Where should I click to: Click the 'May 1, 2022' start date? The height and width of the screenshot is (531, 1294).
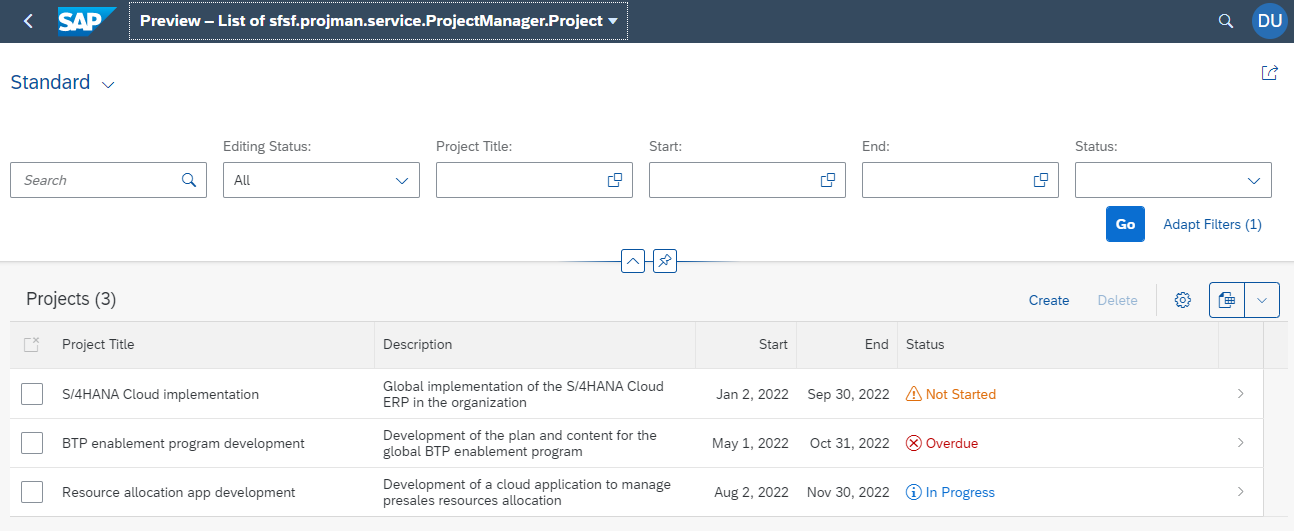click(x=750, y=443)
